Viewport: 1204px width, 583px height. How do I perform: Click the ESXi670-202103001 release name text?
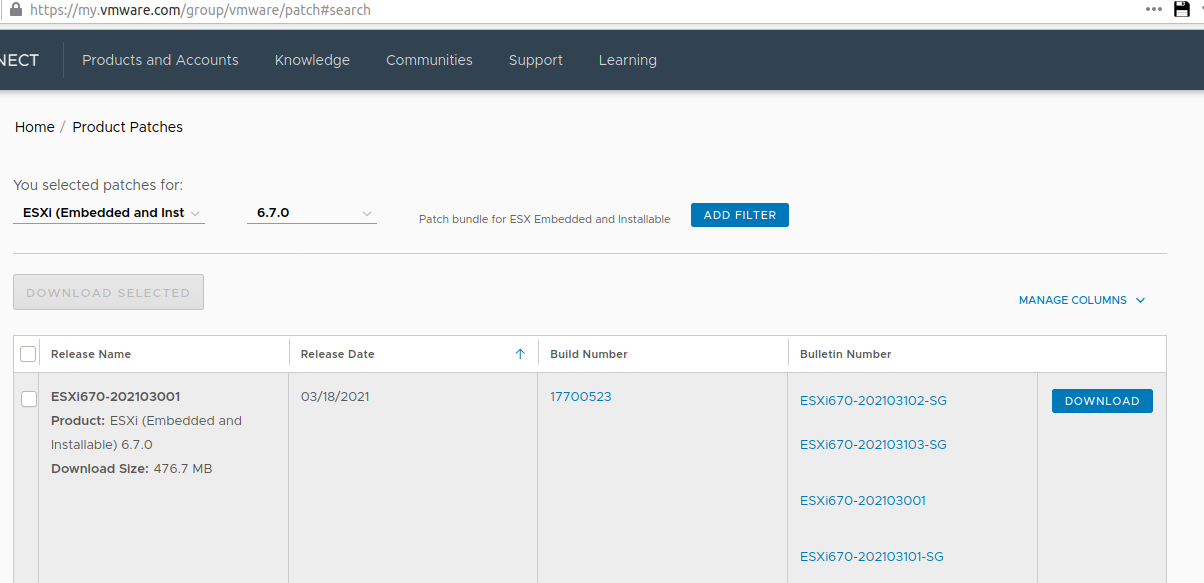[x=116, y=397]
